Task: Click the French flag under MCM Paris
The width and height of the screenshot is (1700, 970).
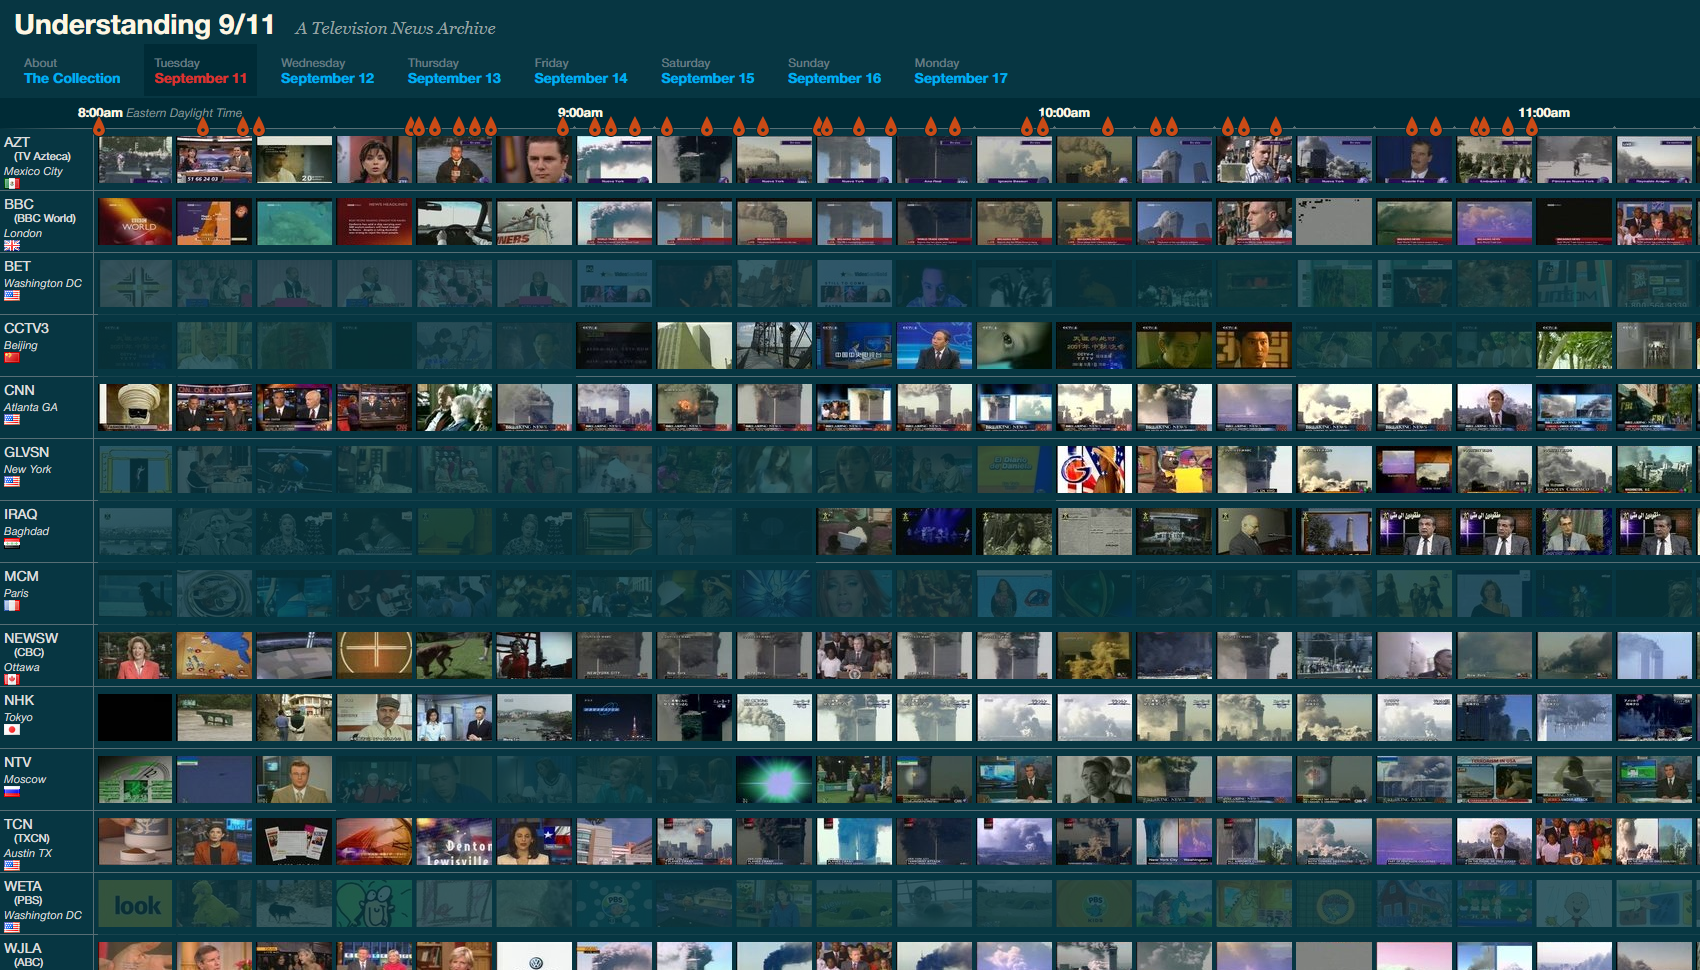Action: [x=11, y=605]
